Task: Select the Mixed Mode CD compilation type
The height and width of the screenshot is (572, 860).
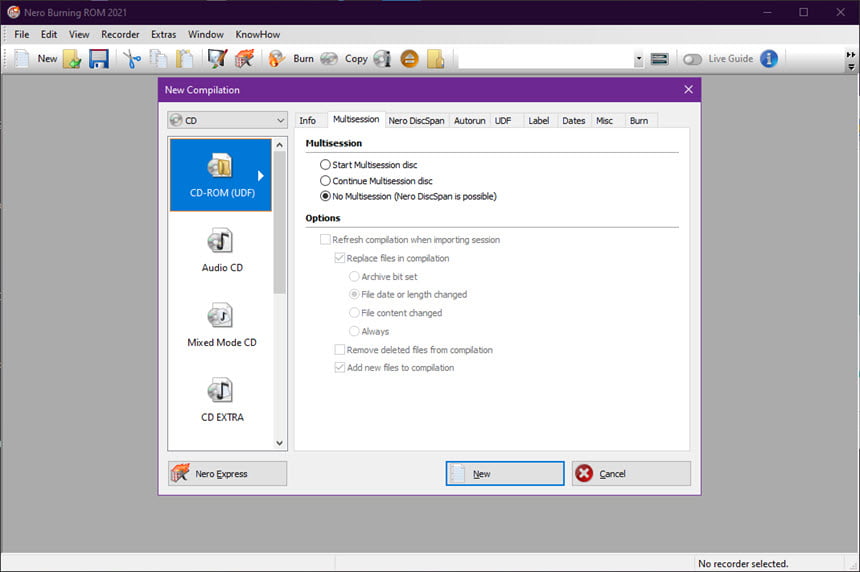Action: (221, 325)
